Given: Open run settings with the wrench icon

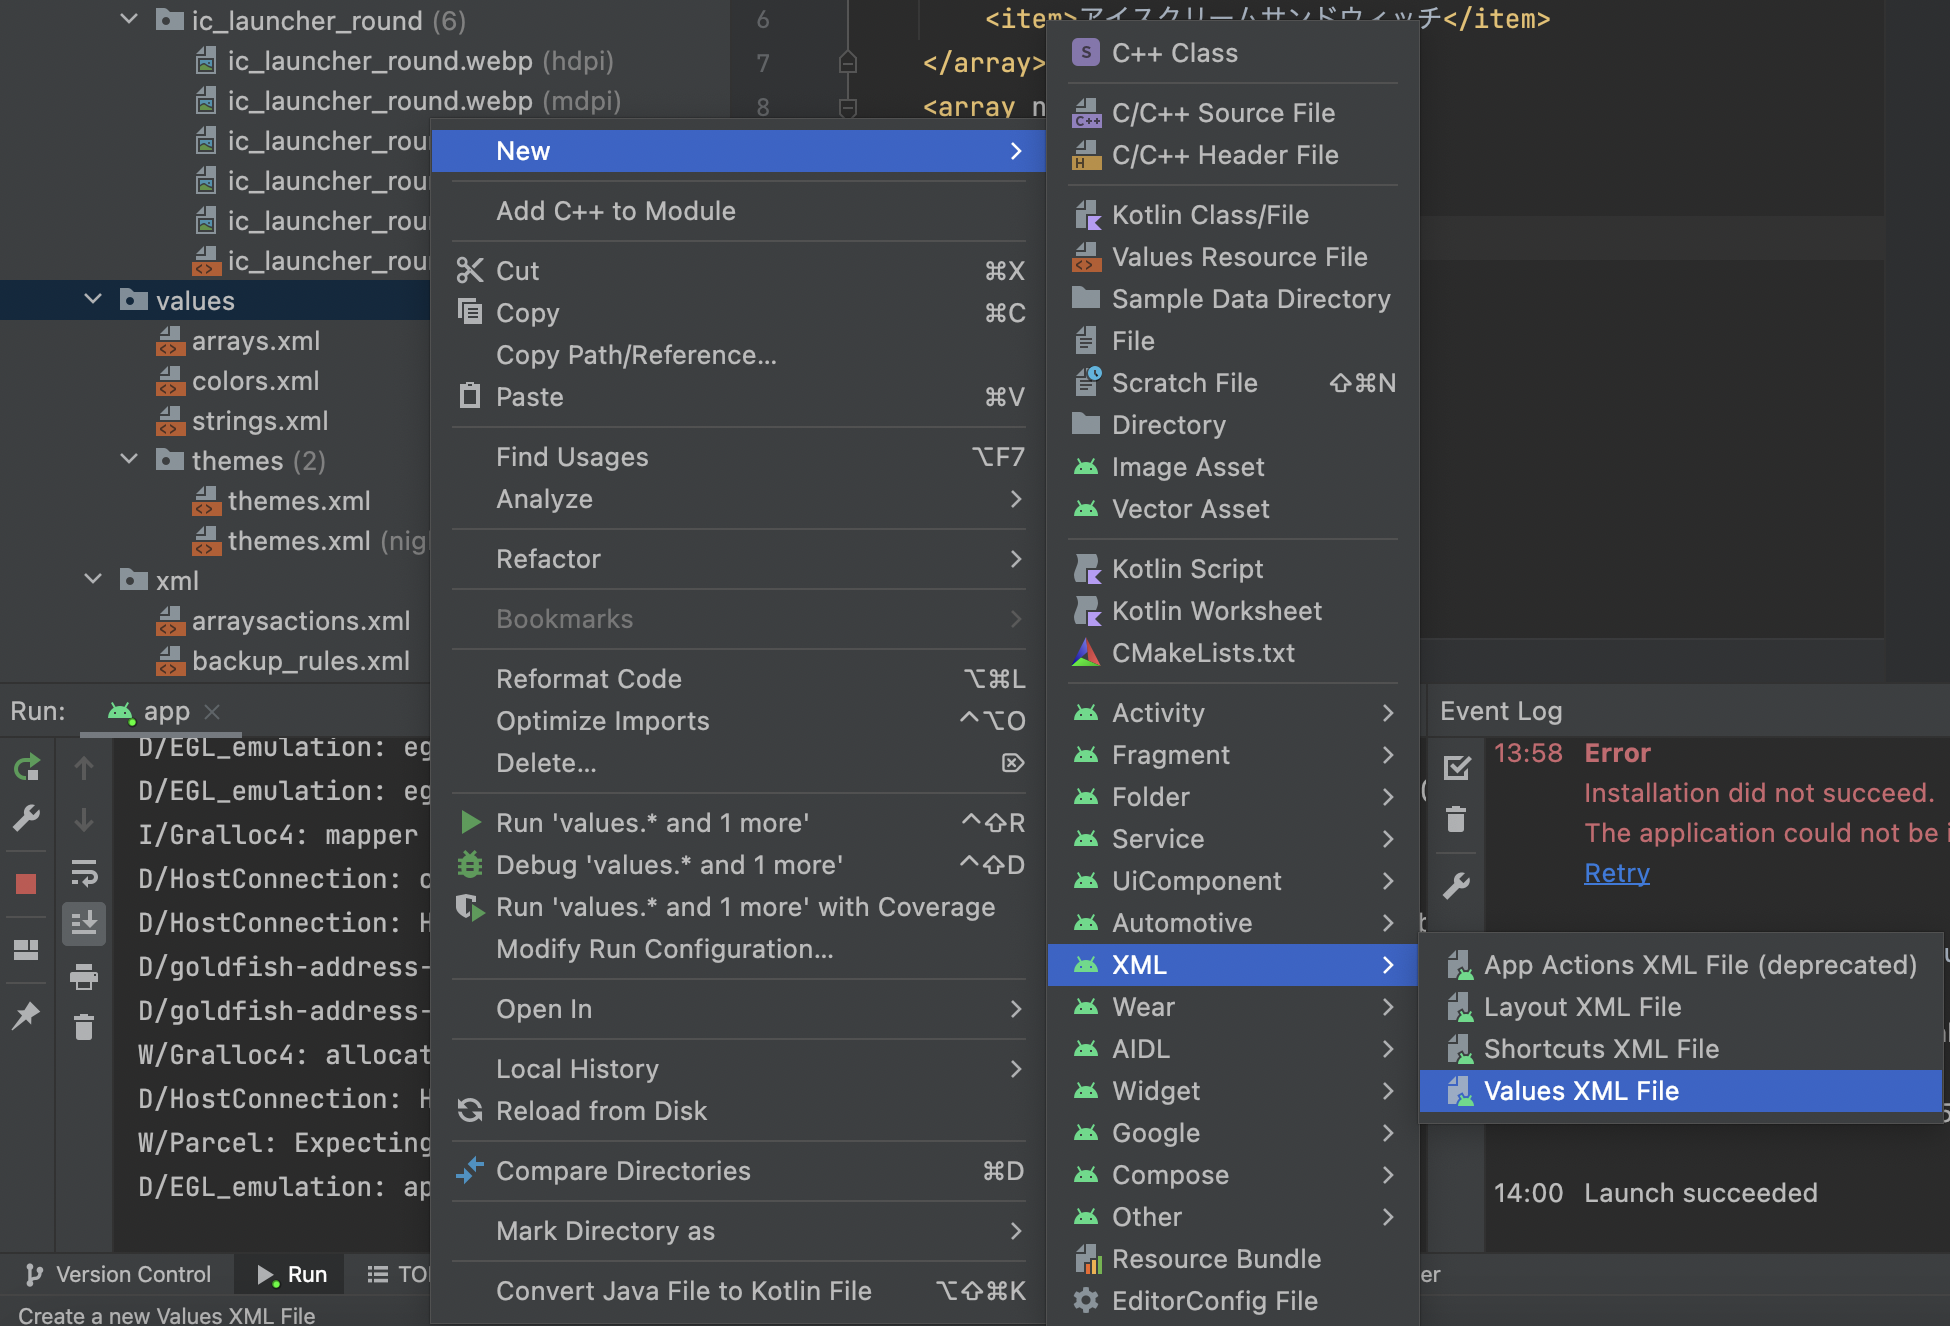Looking at the screenshot, I should pyautogui.click(x=27, y=818).
